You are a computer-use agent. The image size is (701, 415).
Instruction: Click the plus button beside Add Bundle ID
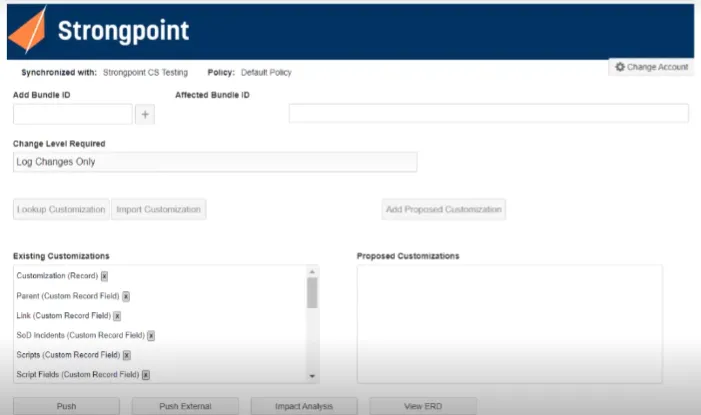click(x=145, y=114)
